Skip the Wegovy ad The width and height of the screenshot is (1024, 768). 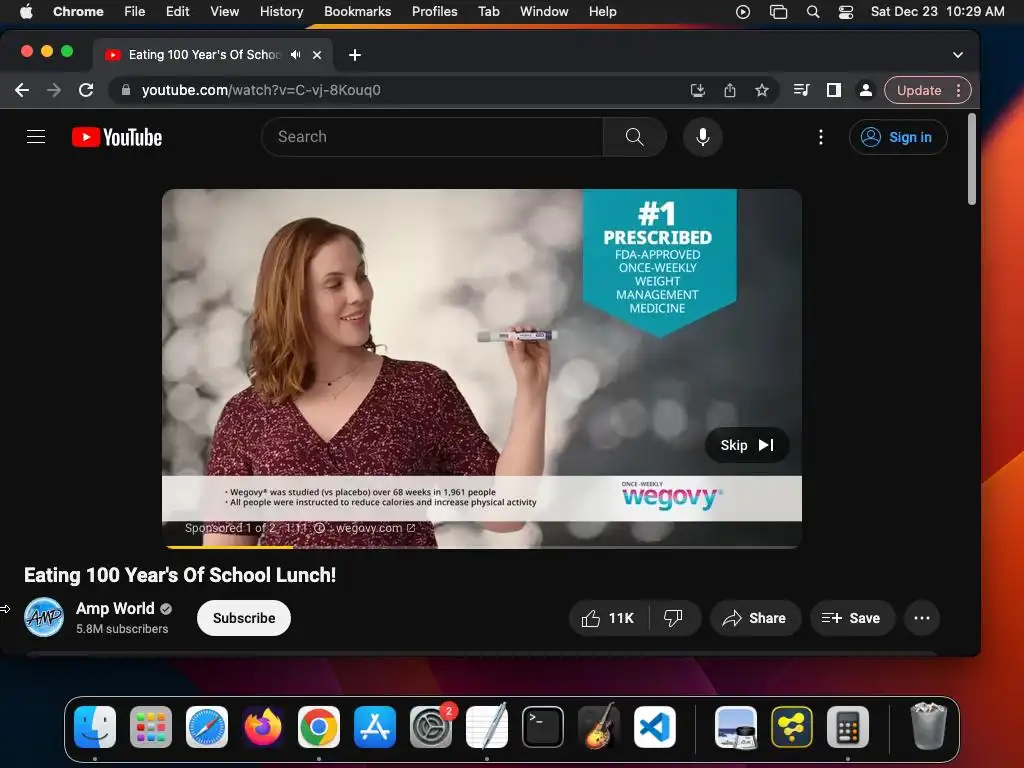(x=747, y=445)
